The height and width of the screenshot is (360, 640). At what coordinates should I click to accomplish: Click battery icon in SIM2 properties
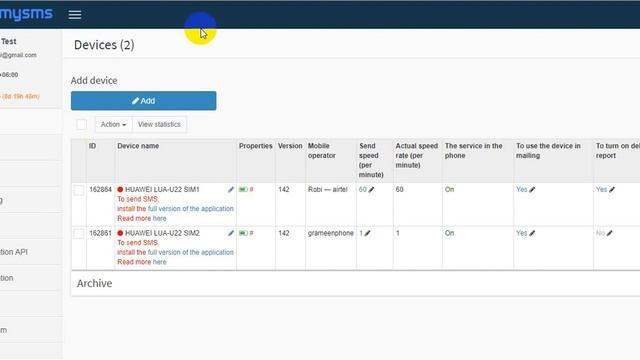pos(243,233)
